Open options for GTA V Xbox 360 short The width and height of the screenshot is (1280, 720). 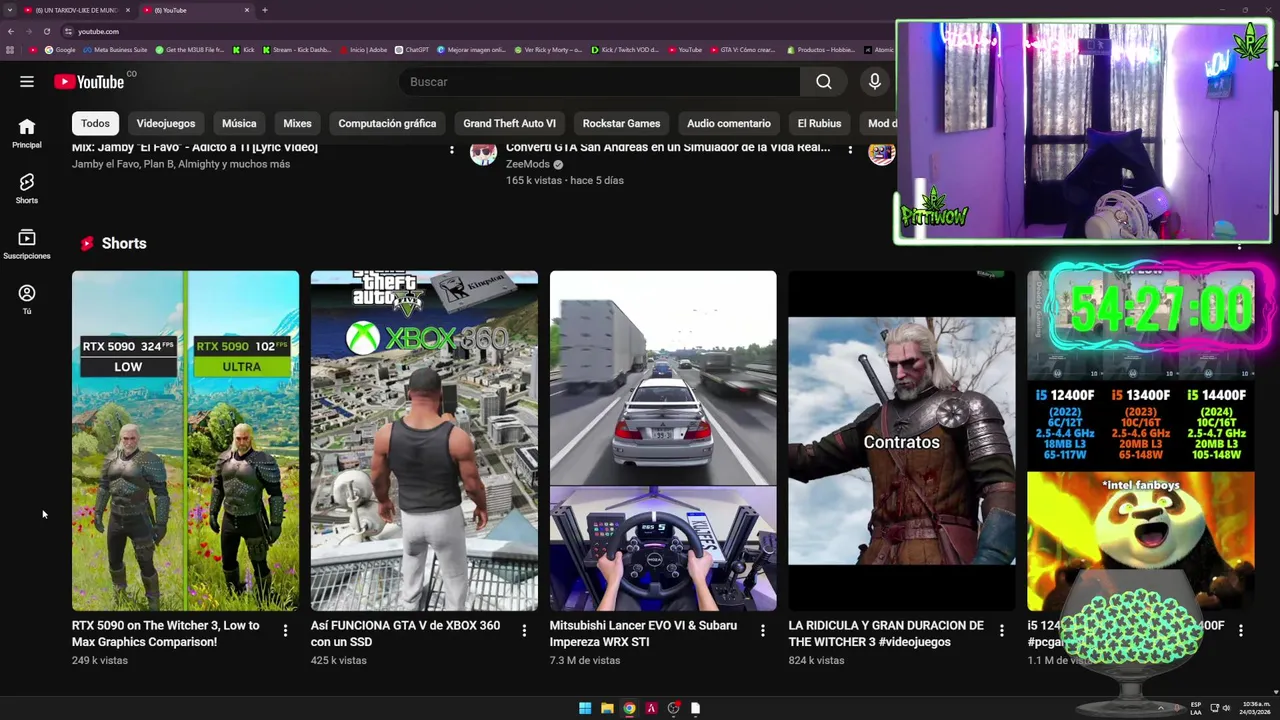coord(524,630)
